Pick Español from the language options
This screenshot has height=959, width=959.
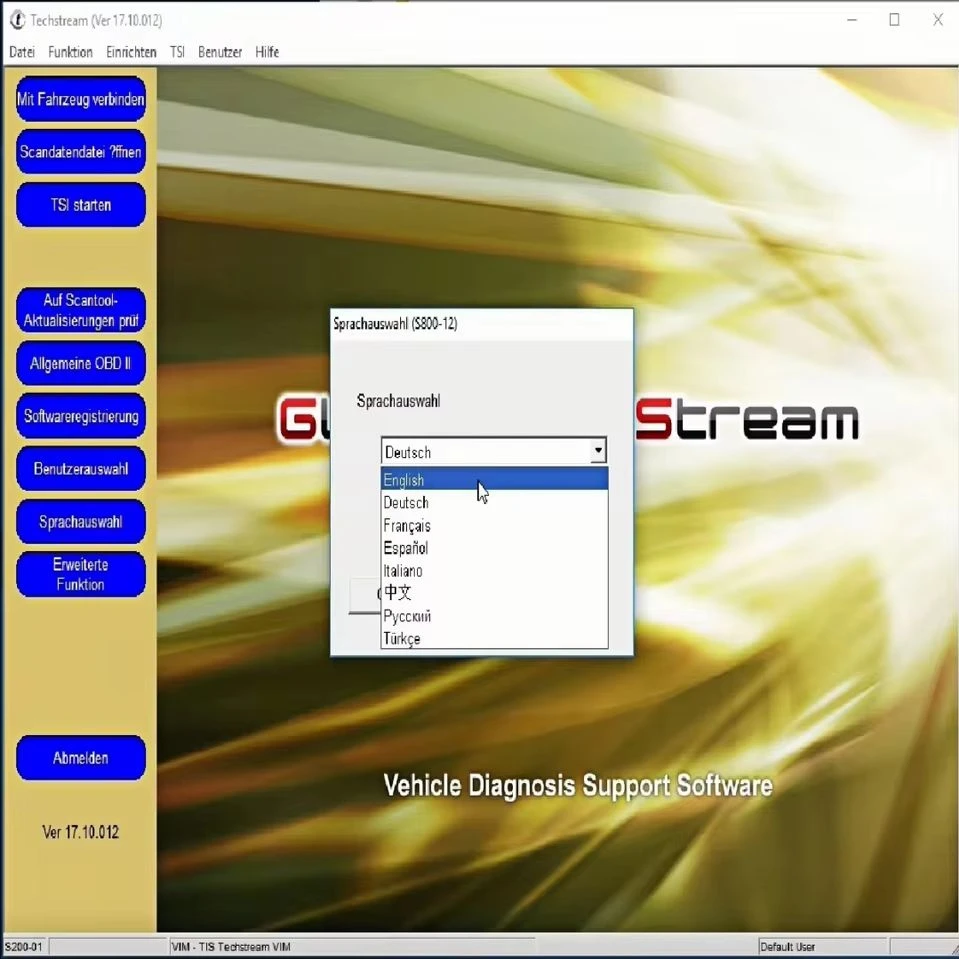pos(494,548)
